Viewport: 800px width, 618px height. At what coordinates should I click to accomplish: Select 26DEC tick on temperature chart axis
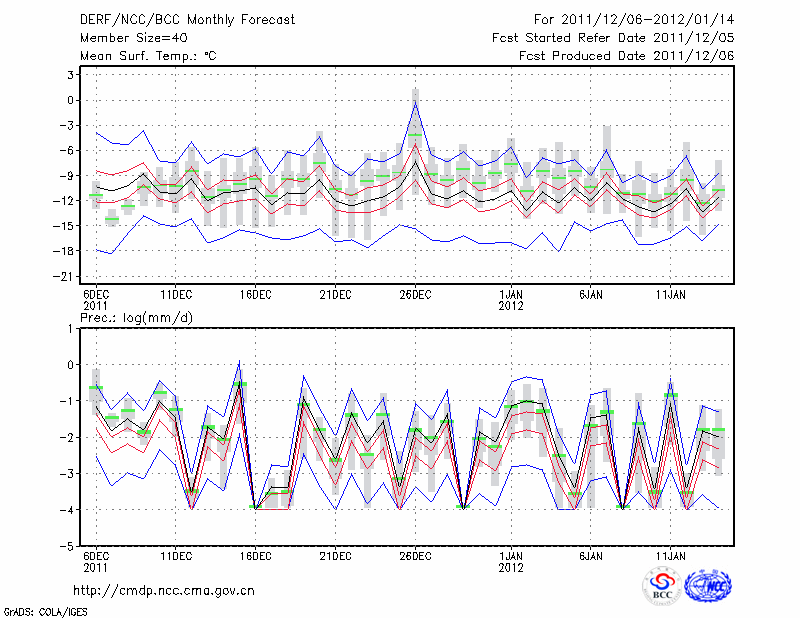click(415, 294)
